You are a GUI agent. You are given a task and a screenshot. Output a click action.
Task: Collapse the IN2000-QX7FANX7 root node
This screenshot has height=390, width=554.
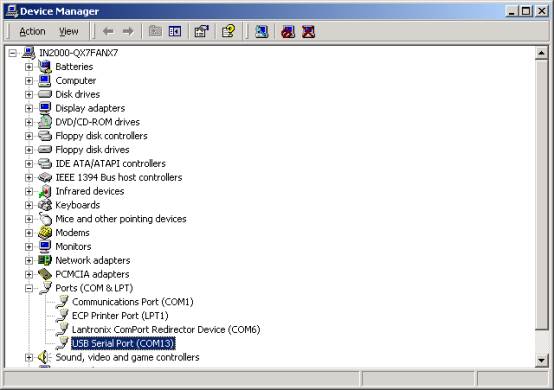click(13, 53)
